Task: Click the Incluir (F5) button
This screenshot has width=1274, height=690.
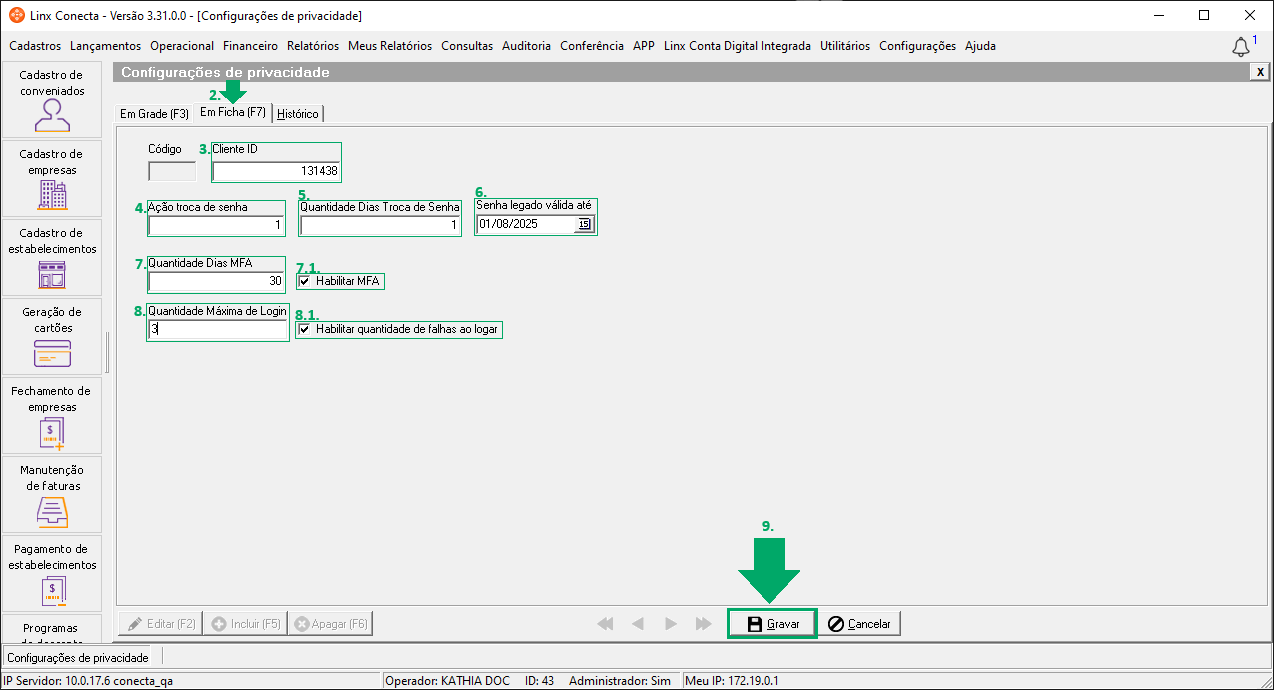Action: tap(244, 624)
